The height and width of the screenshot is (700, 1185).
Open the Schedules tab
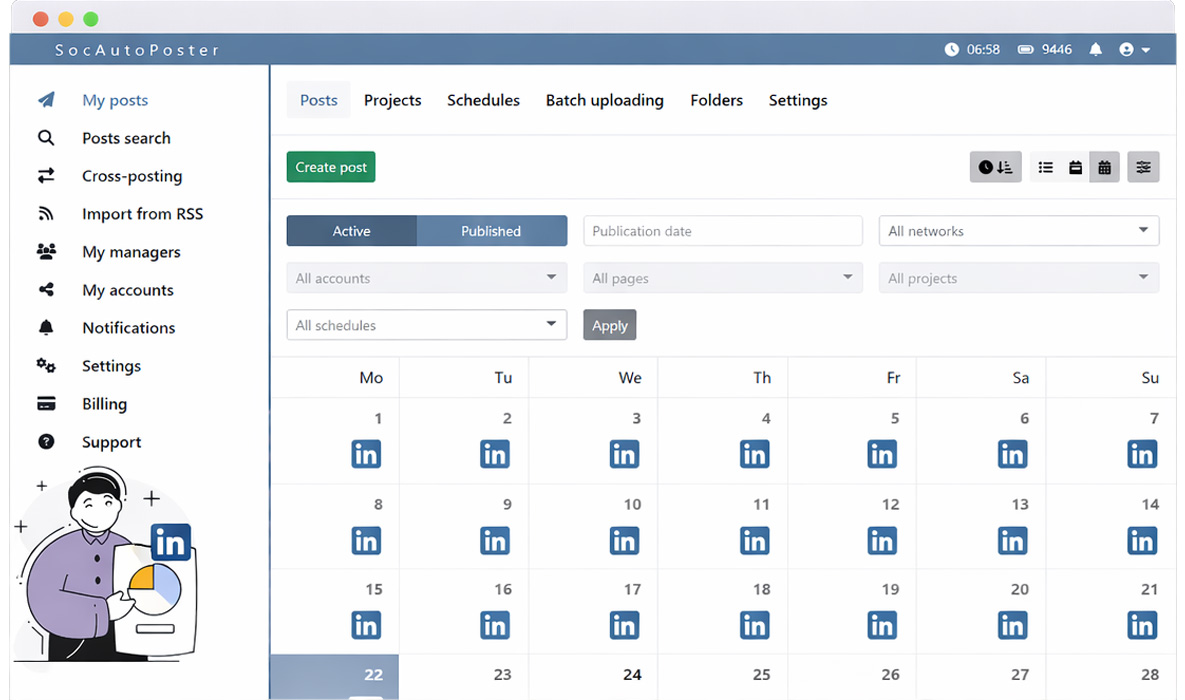483,100
